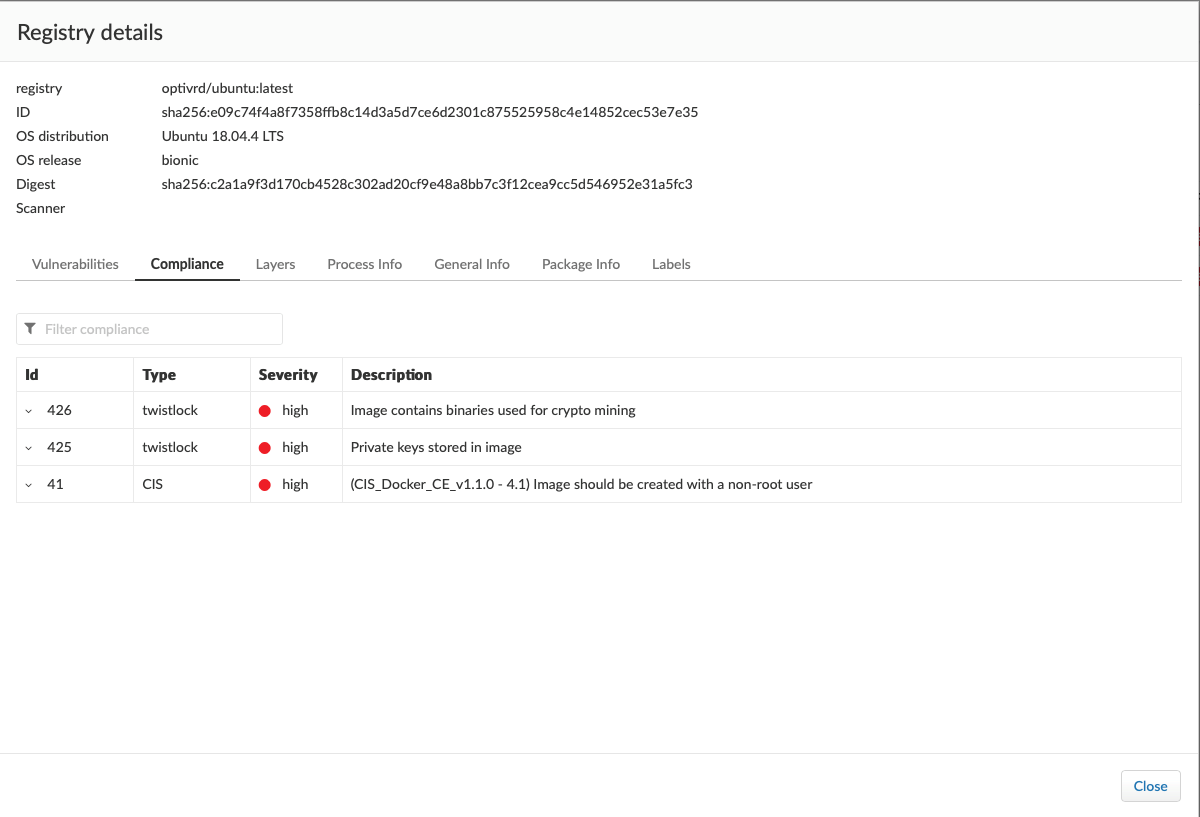Image resolution: width=1200 pixels, height=817 pixels.
Task: Go to the General Info tab
Action: (472, 264)
